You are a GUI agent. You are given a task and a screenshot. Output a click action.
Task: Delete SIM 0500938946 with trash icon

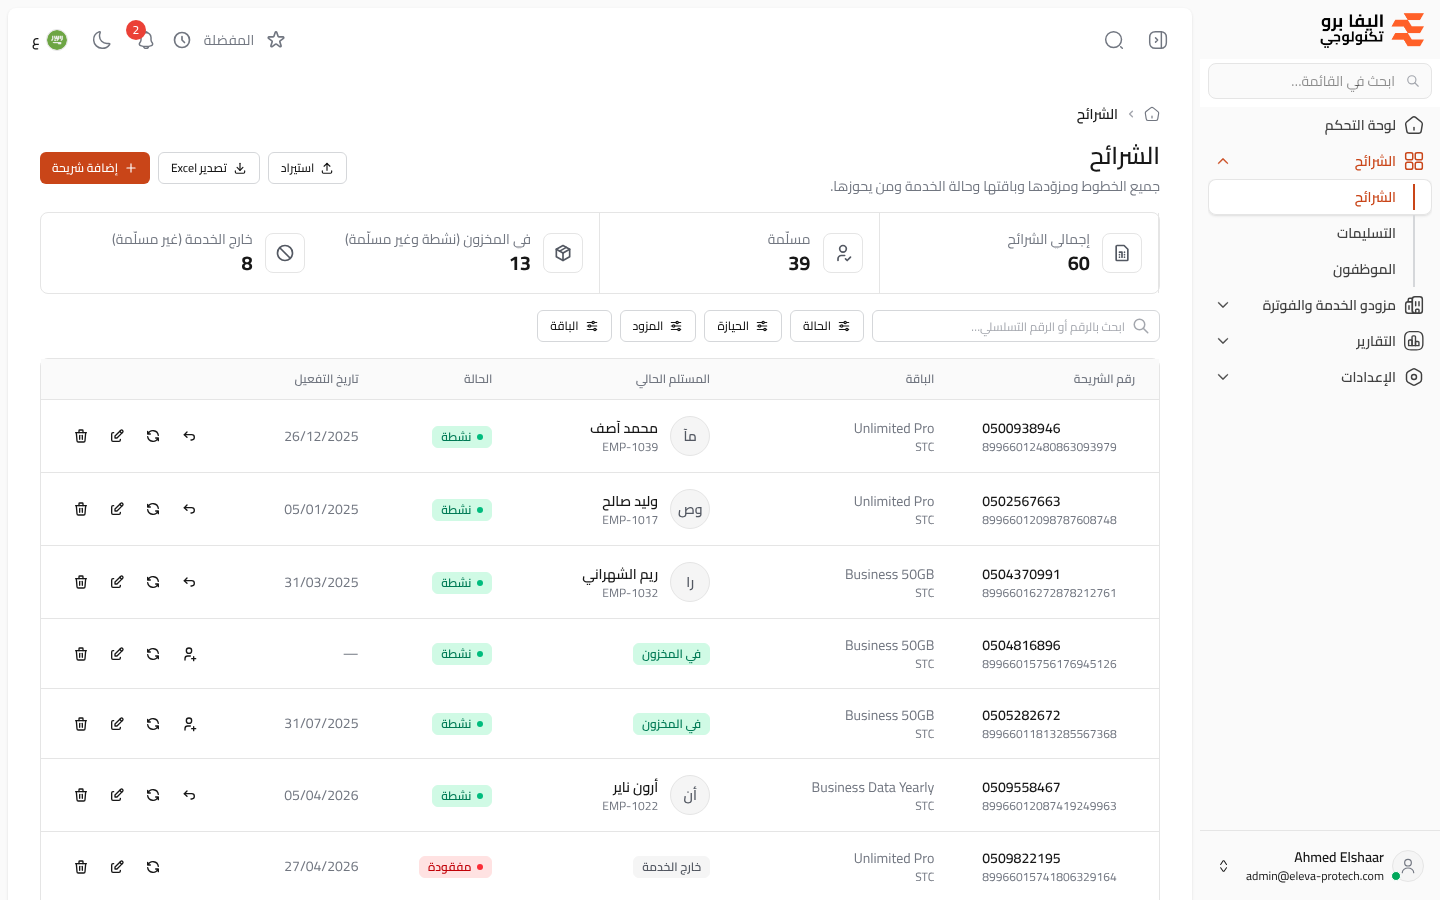click(81, 436)
